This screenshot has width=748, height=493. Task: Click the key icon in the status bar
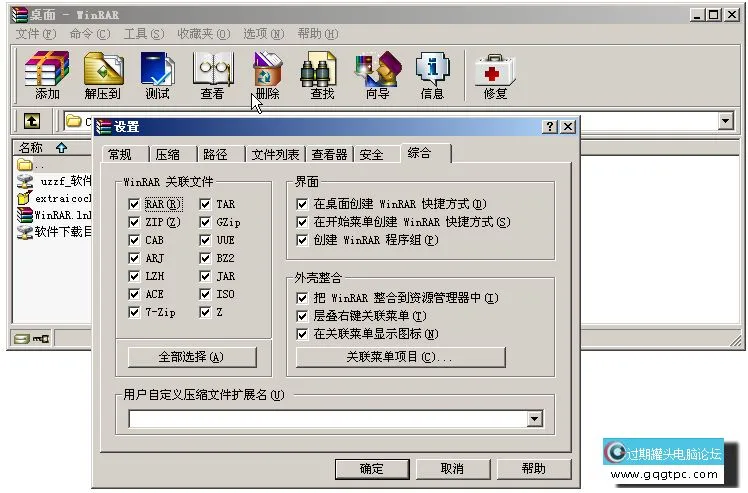(x=41, y=338)
